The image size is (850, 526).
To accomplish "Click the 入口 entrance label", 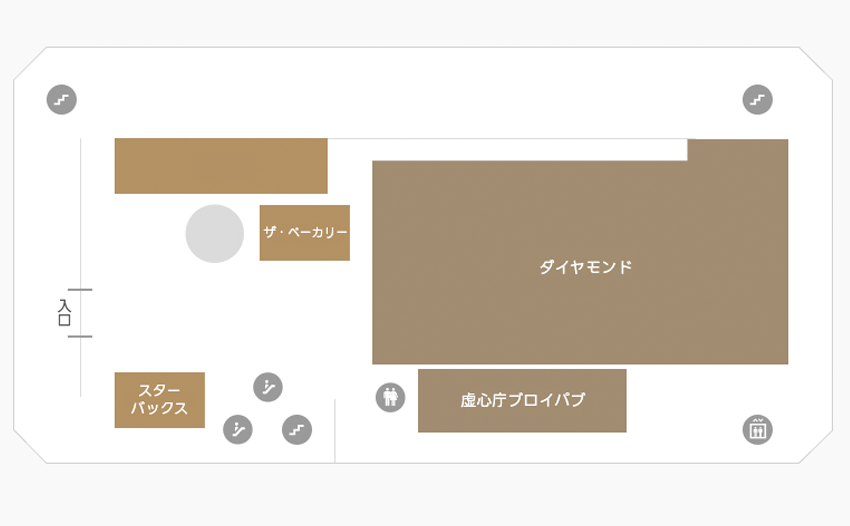I will coord(65,313).
